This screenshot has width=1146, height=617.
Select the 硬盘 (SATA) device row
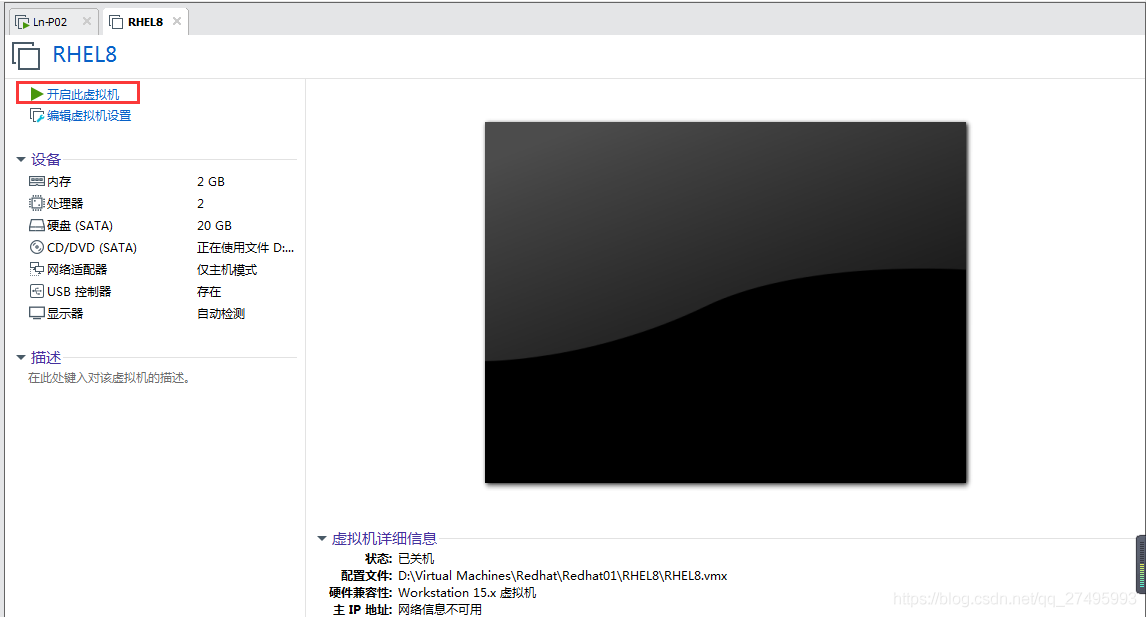pos(162,225)
